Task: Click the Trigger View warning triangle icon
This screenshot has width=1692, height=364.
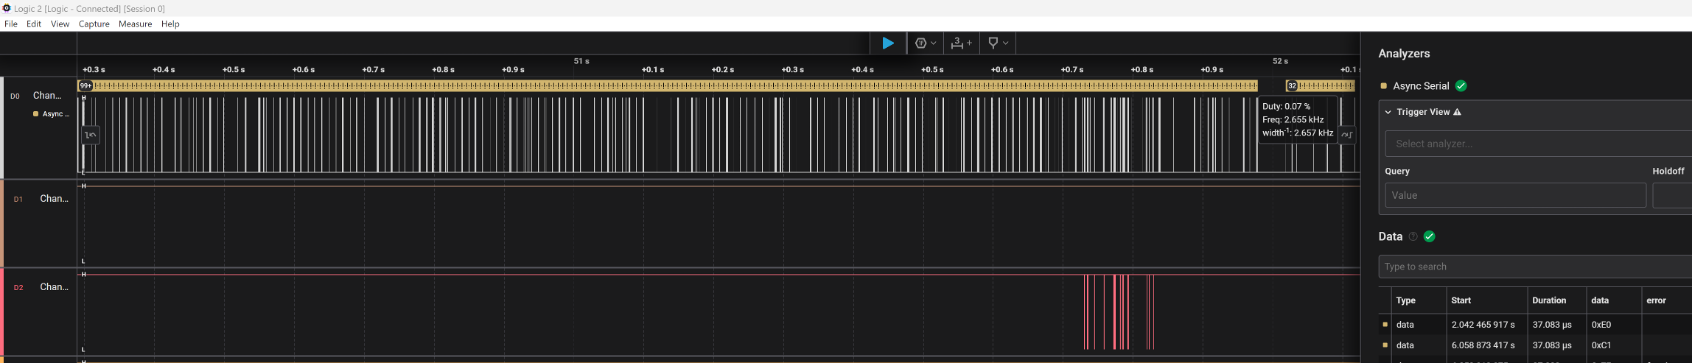Action: pos(1457,112)
